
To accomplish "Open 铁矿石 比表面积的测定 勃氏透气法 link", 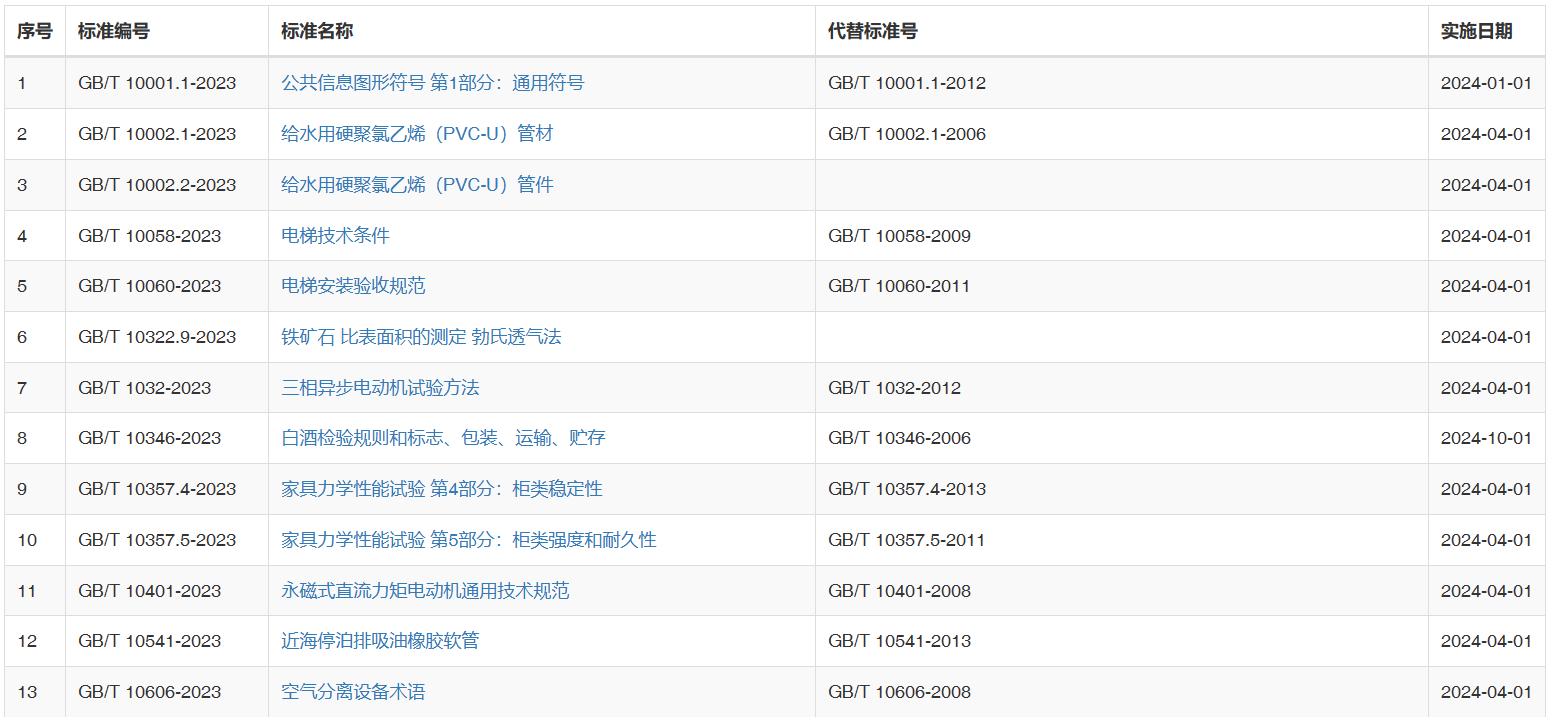I will [421, 337].
